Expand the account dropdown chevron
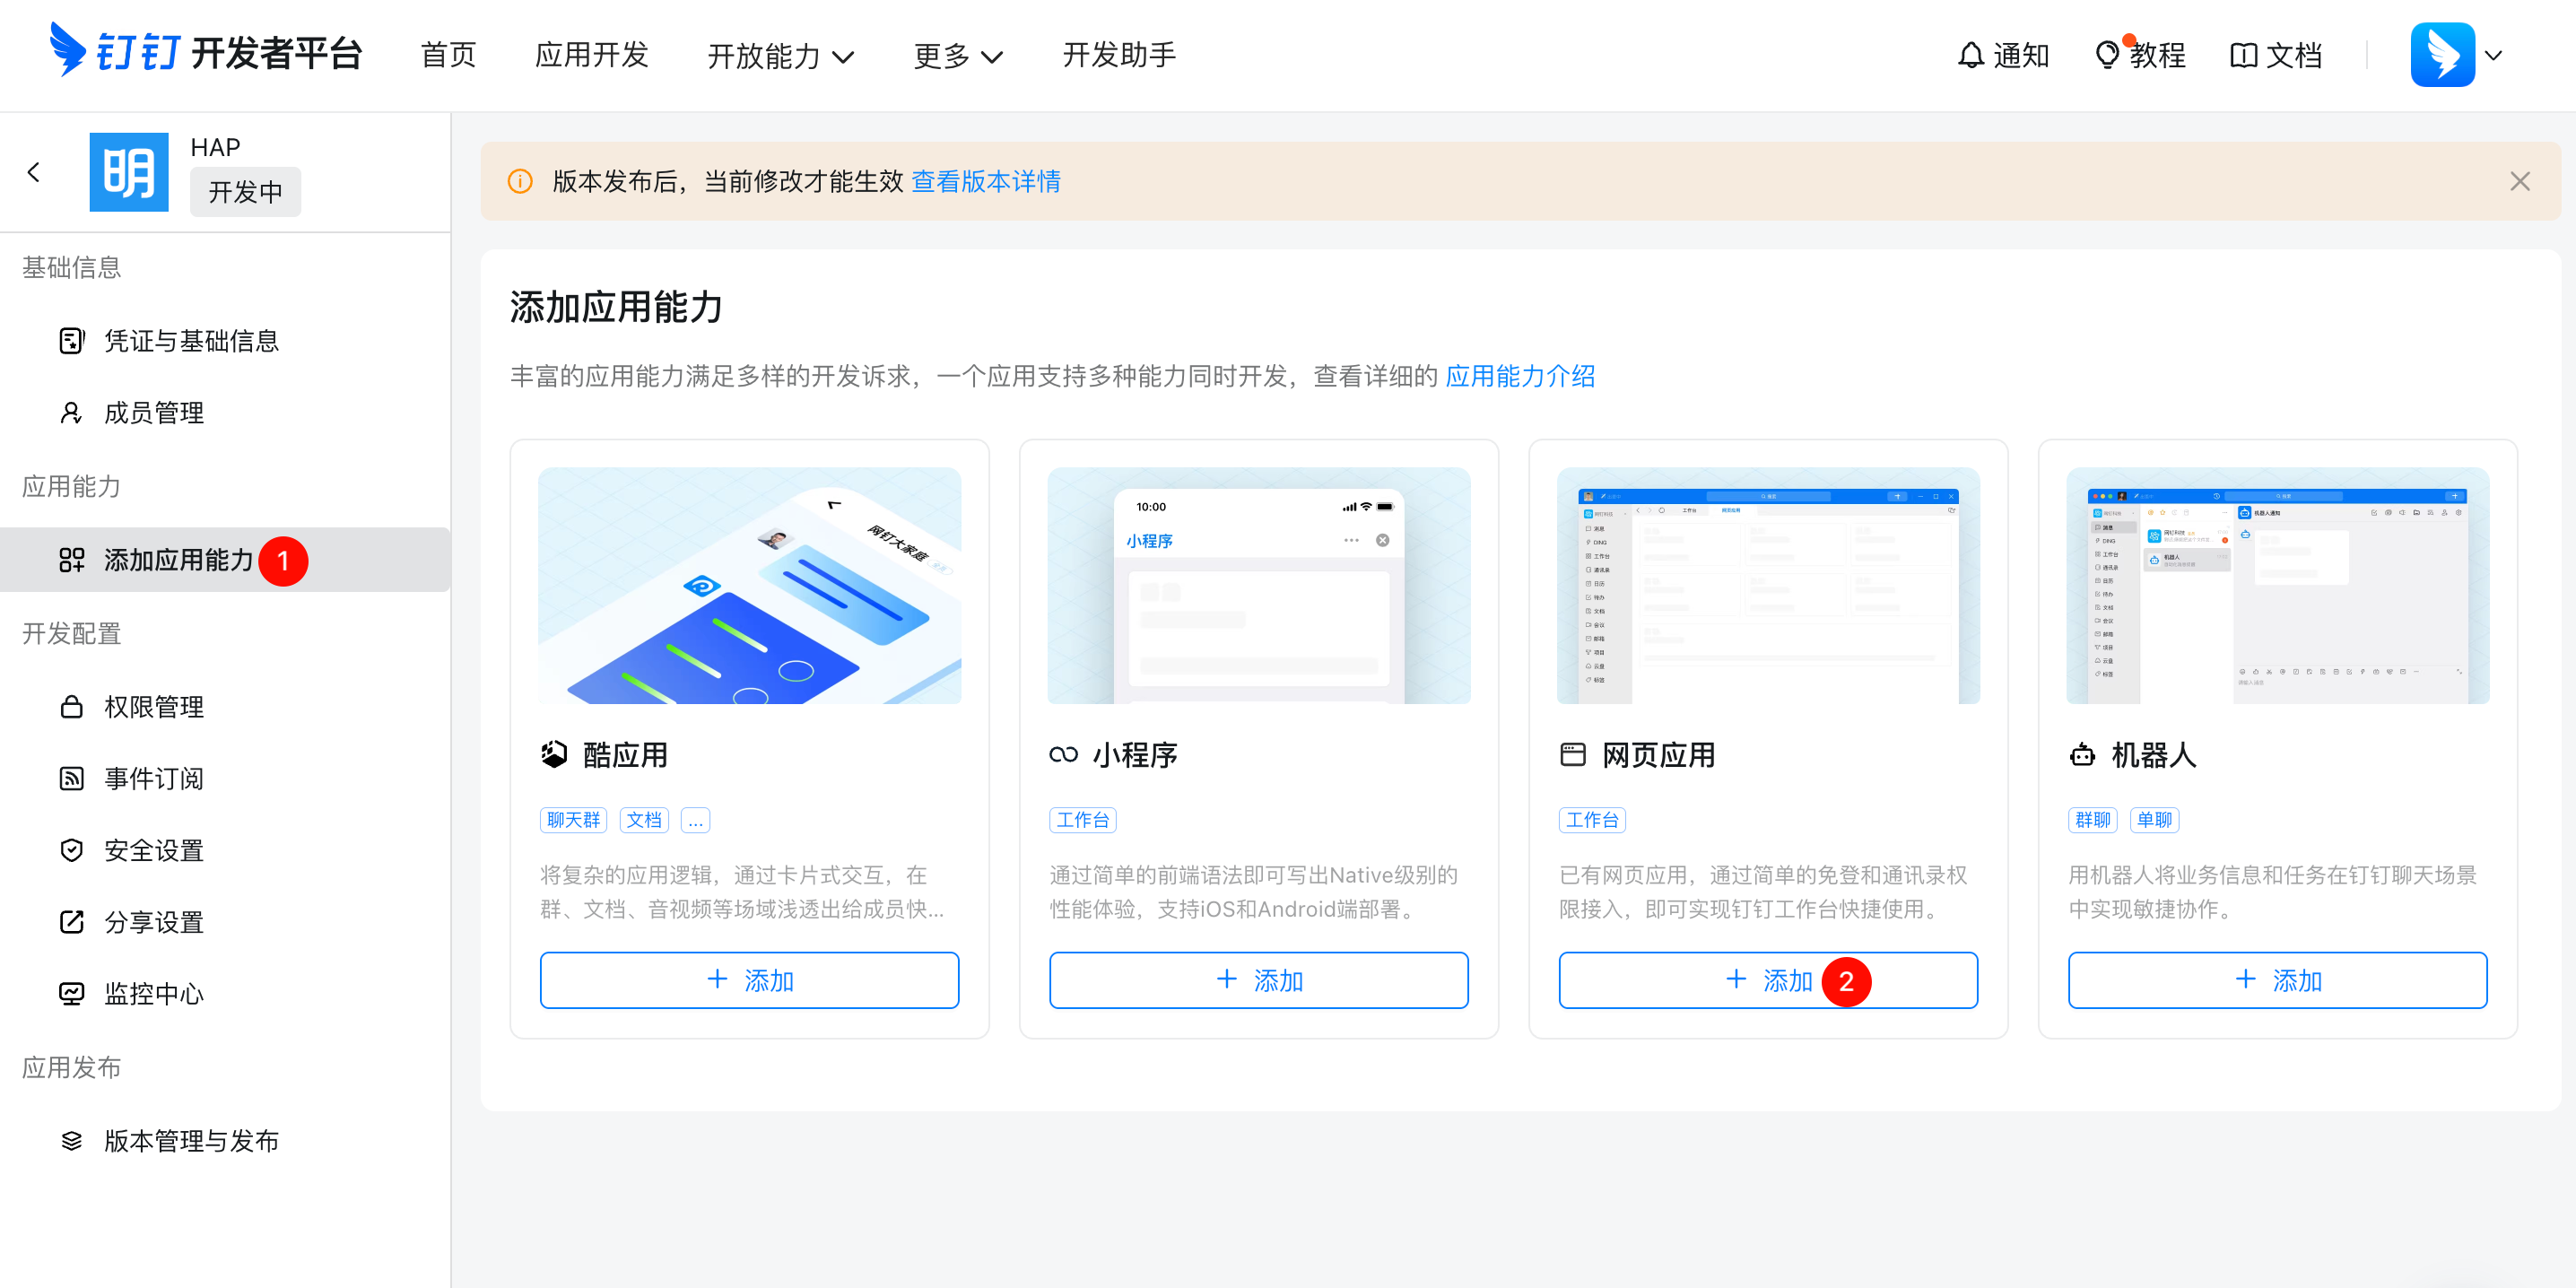 coord(2493,56)
